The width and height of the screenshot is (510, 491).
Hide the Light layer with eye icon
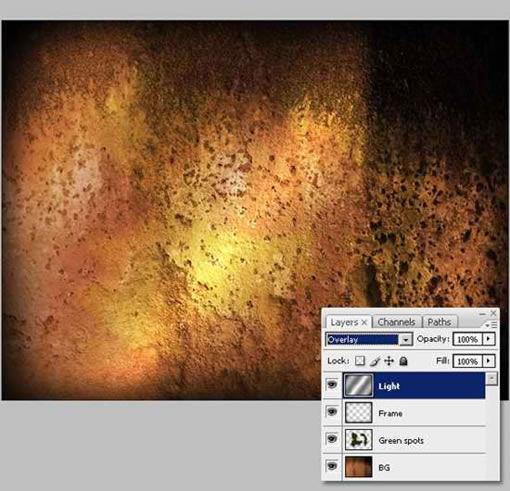coord(332,385)
